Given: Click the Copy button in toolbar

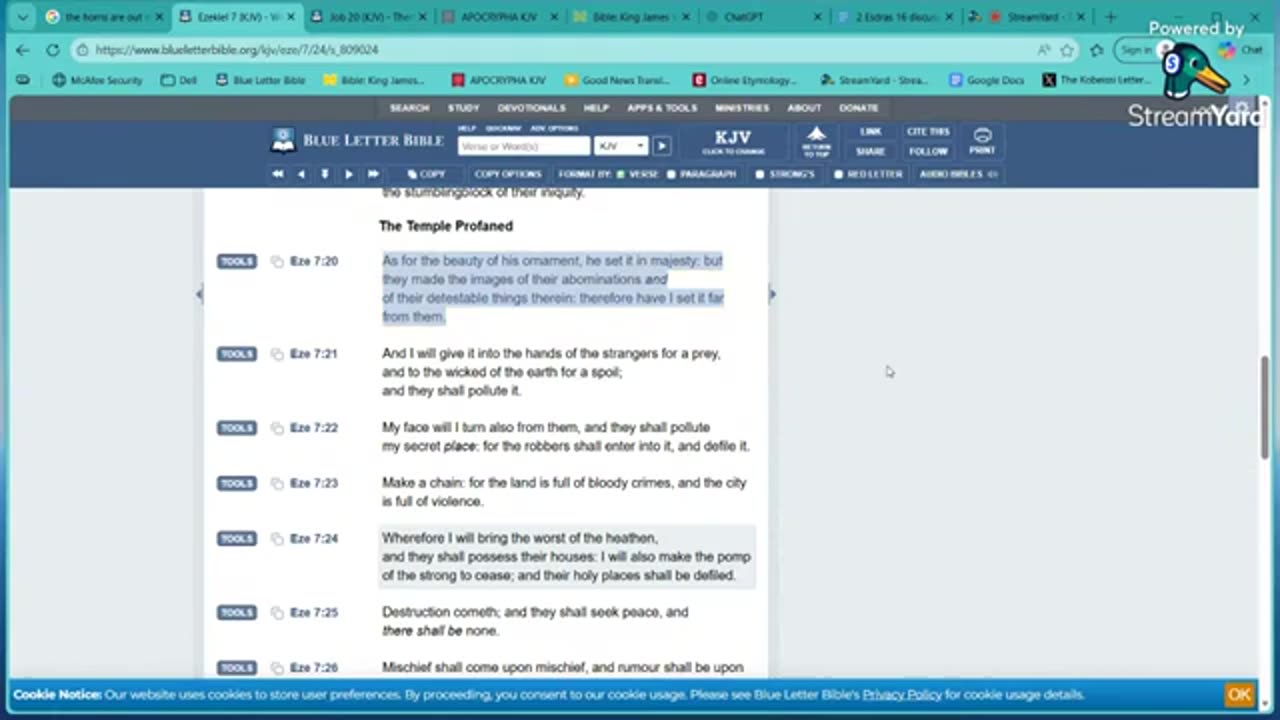Looking at the screenshot, I should [x=426, y=174].
